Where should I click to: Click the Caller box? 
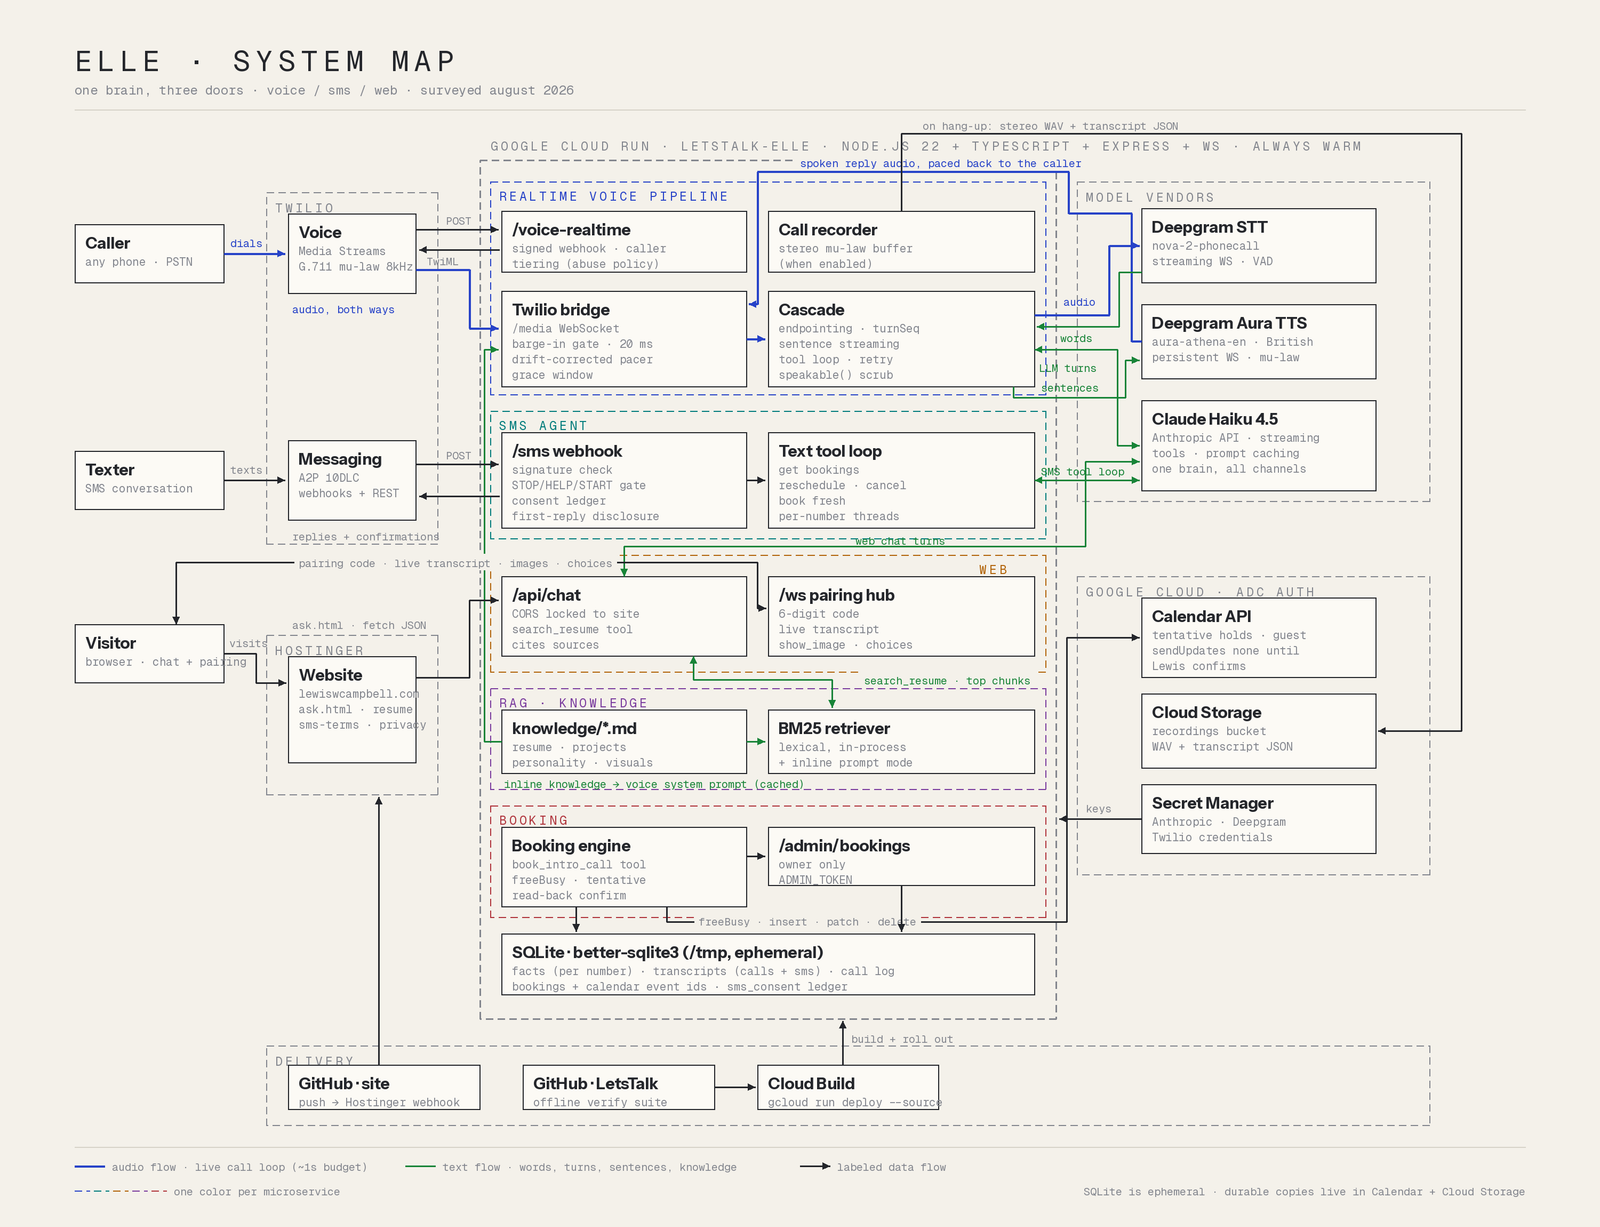click(149, 254)
